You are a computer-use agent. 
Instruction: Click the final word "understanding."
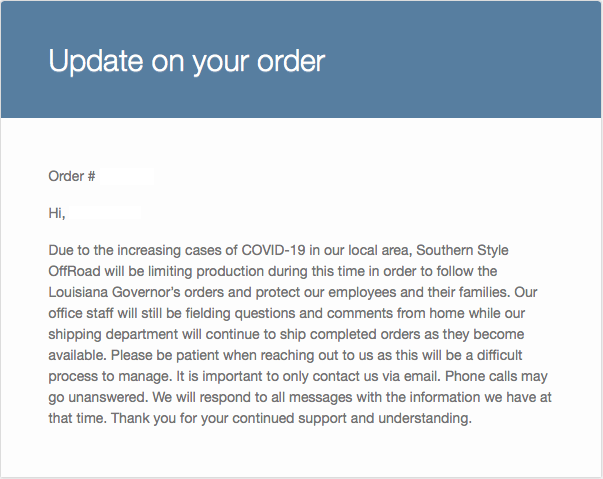pos(425,418)
